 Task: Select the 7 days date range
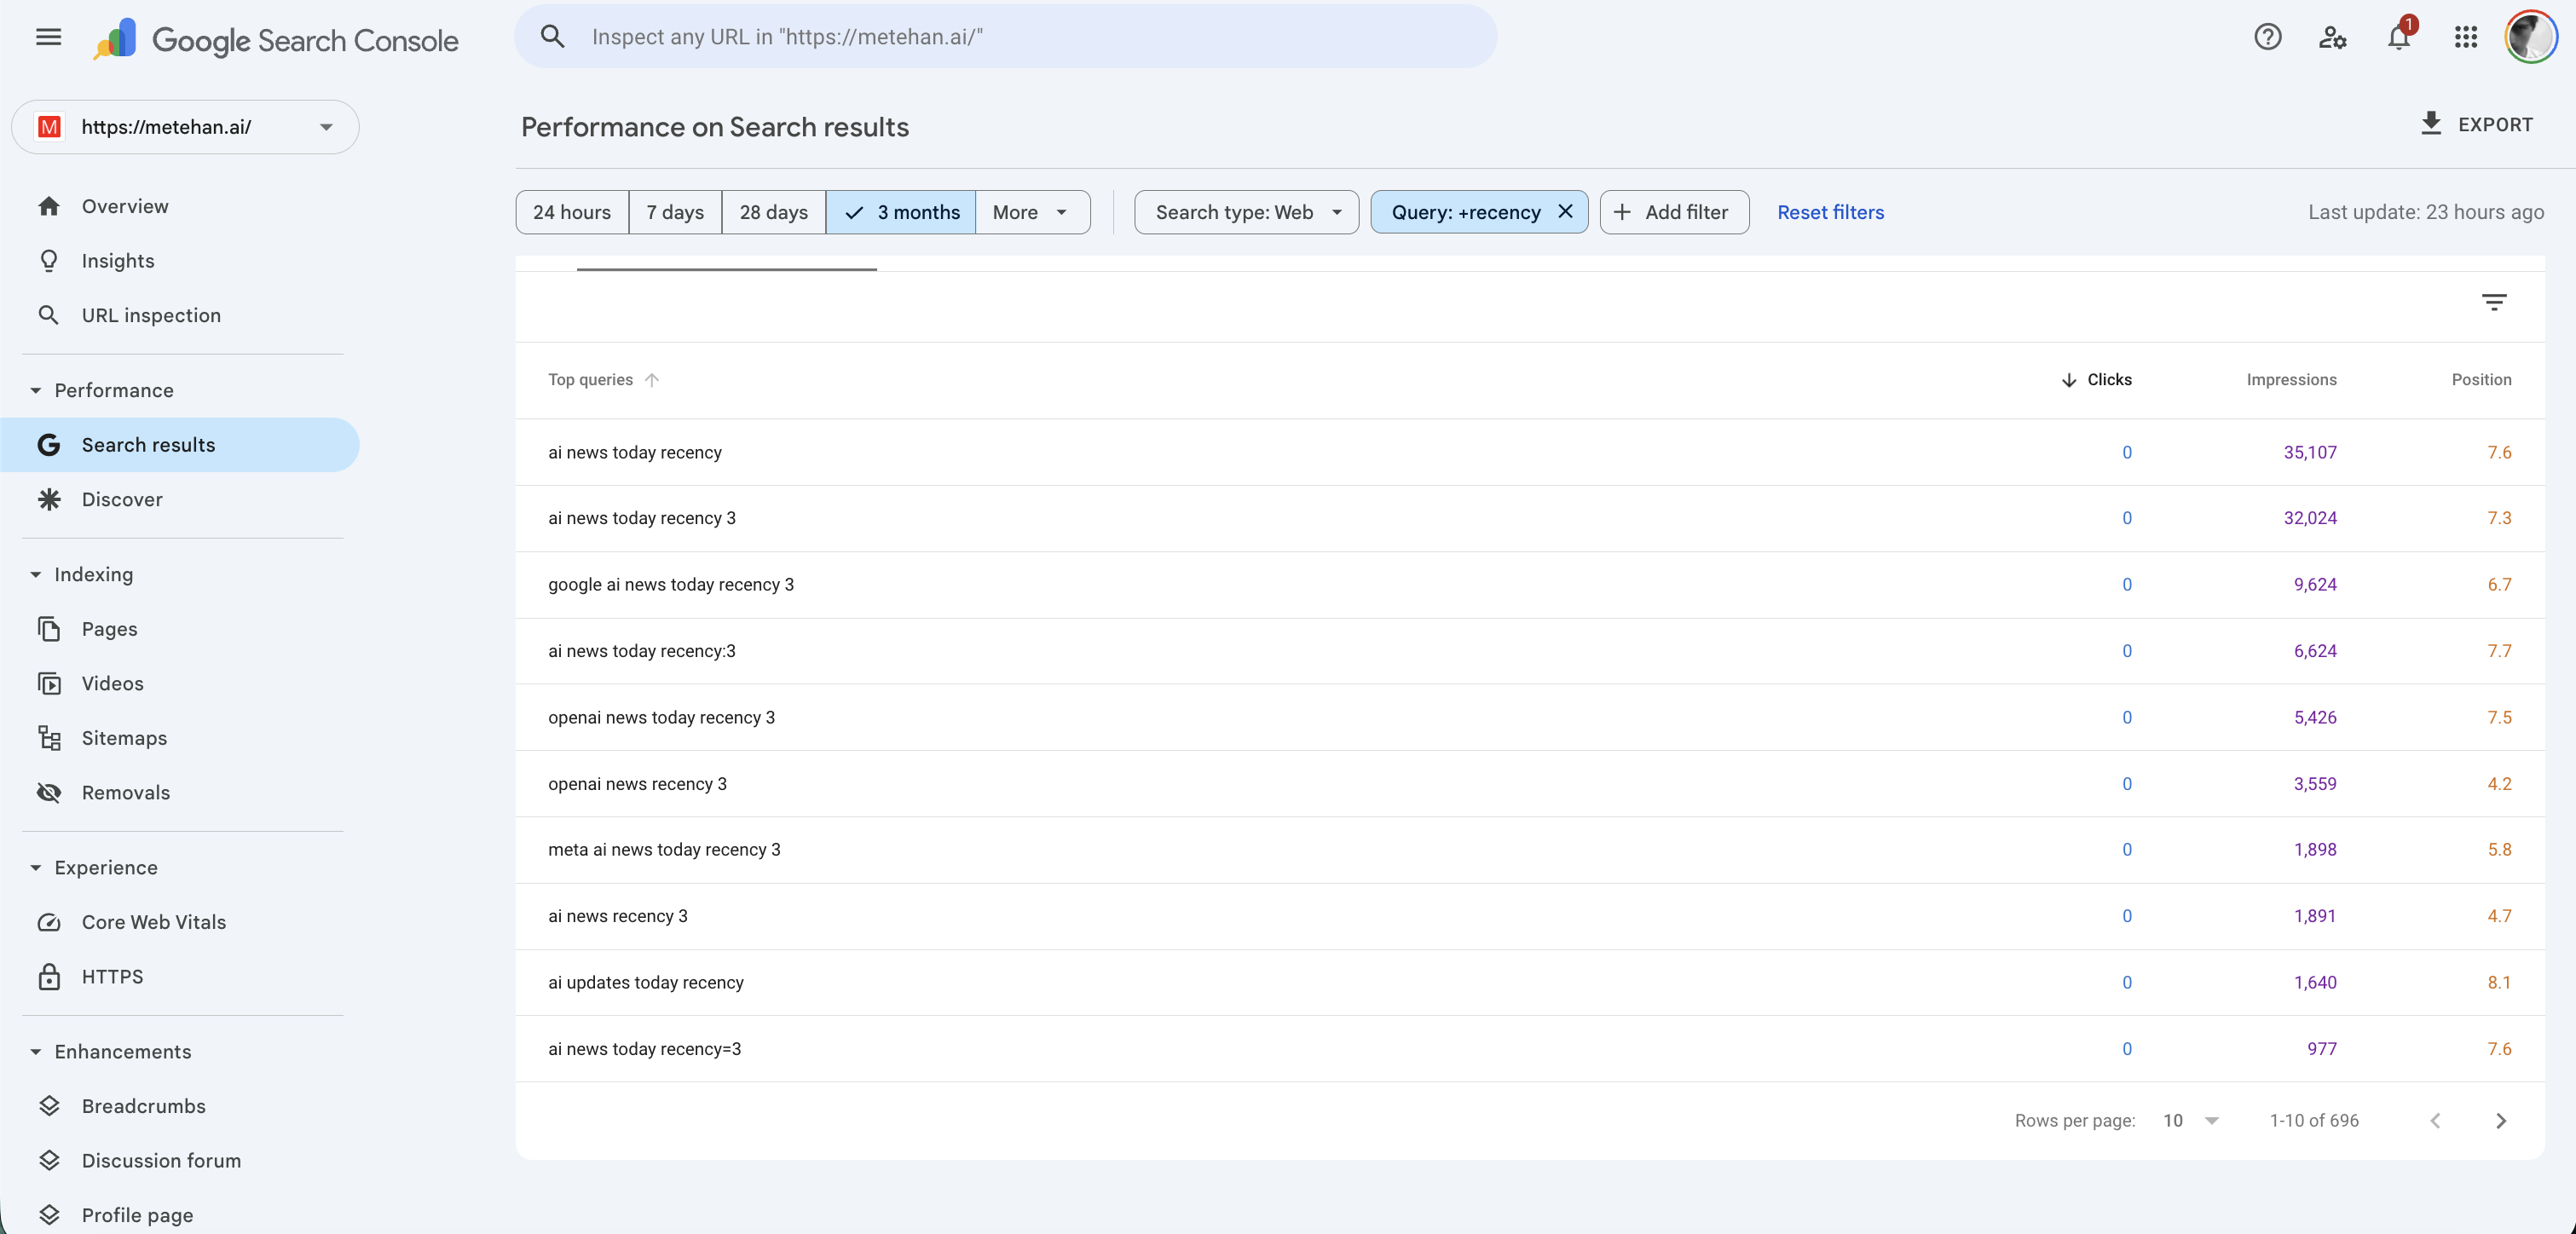click(x=674, y=212)
